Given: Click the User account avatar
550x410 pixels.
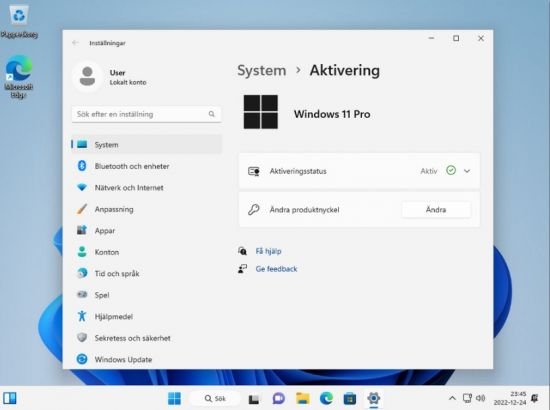Looking at the screenshot, I should (x=87, y=76).
